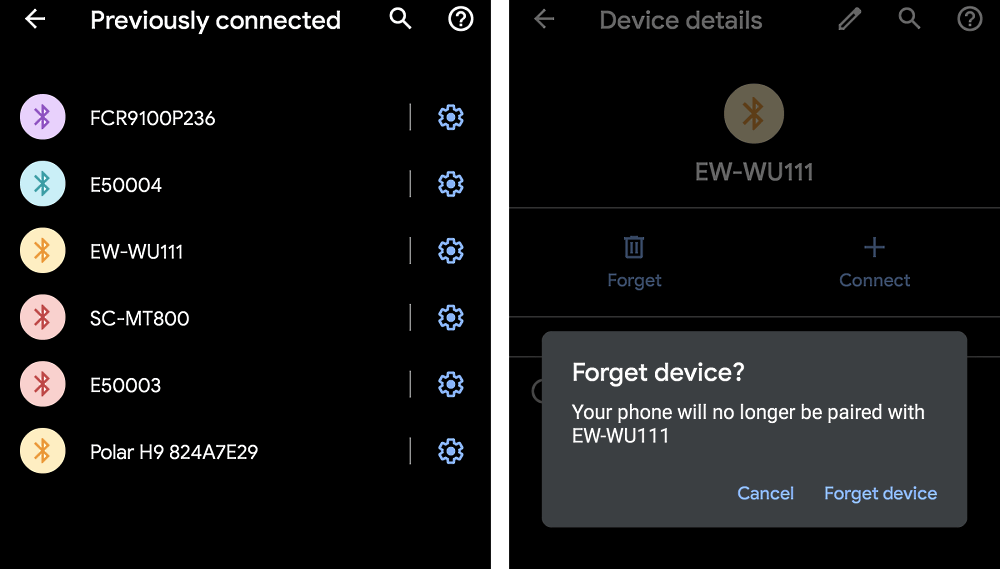Image resolution: width=1000 pixels, height=569 pixels.
Task: Select FCR9100P236 device entry
Action: click(152, 118)
